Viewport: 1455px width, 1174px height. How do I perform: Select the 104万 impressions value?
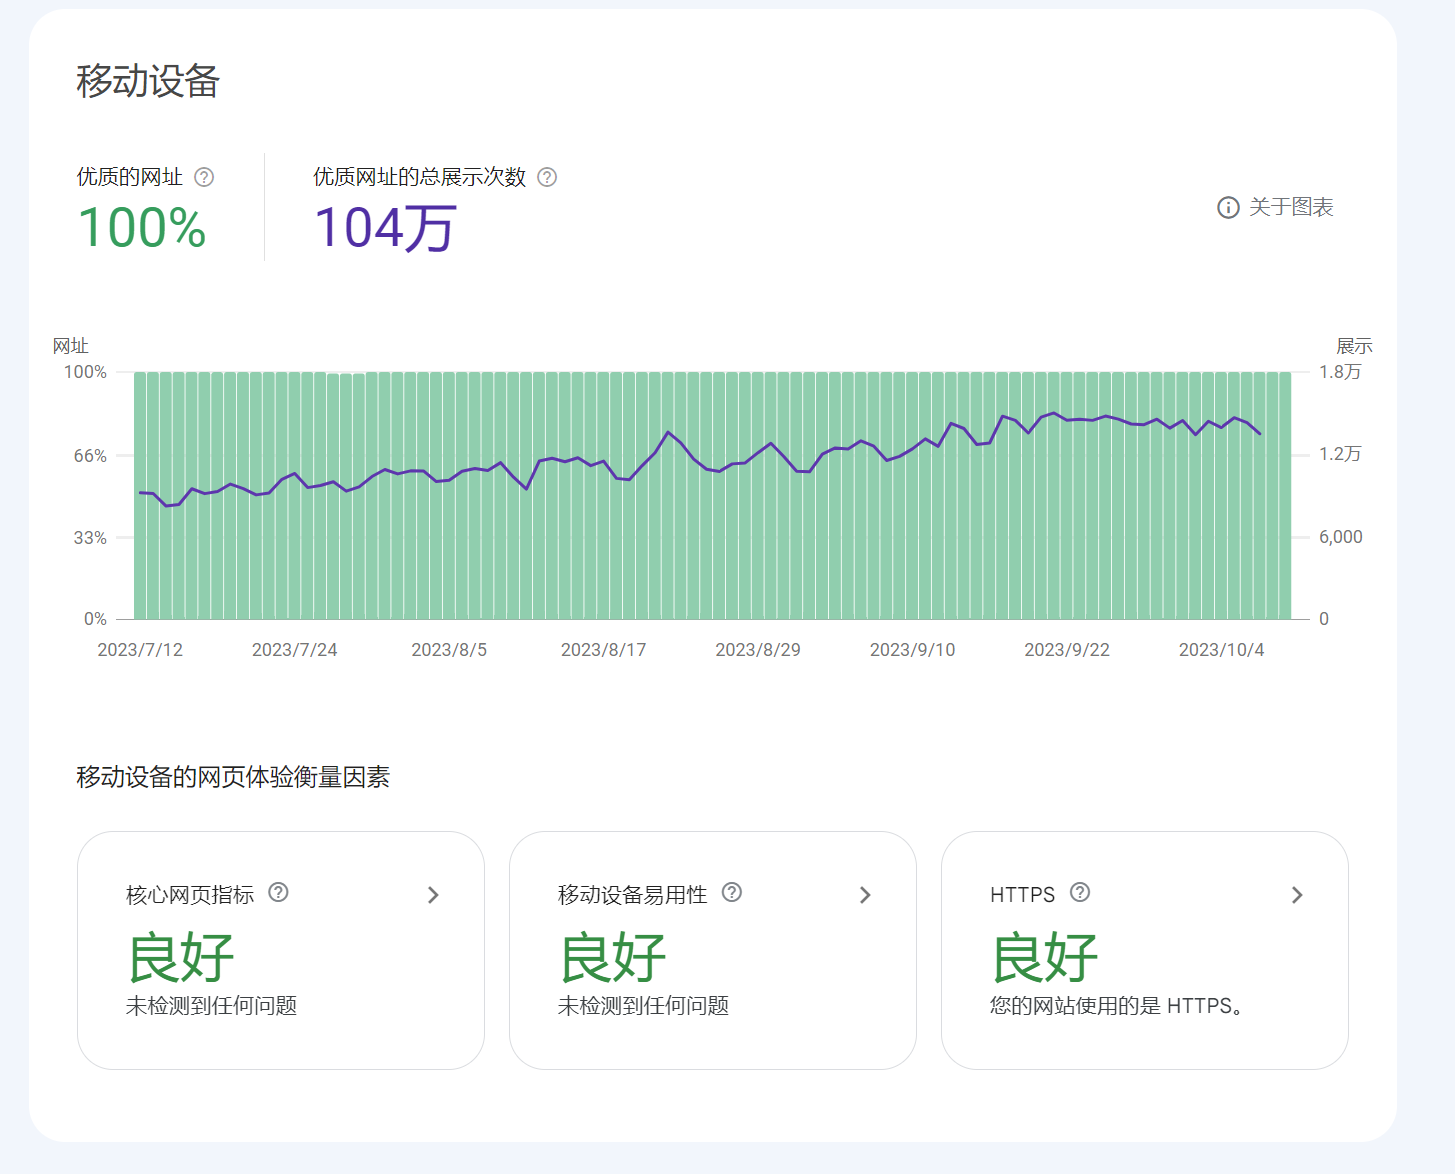point(384,228)
